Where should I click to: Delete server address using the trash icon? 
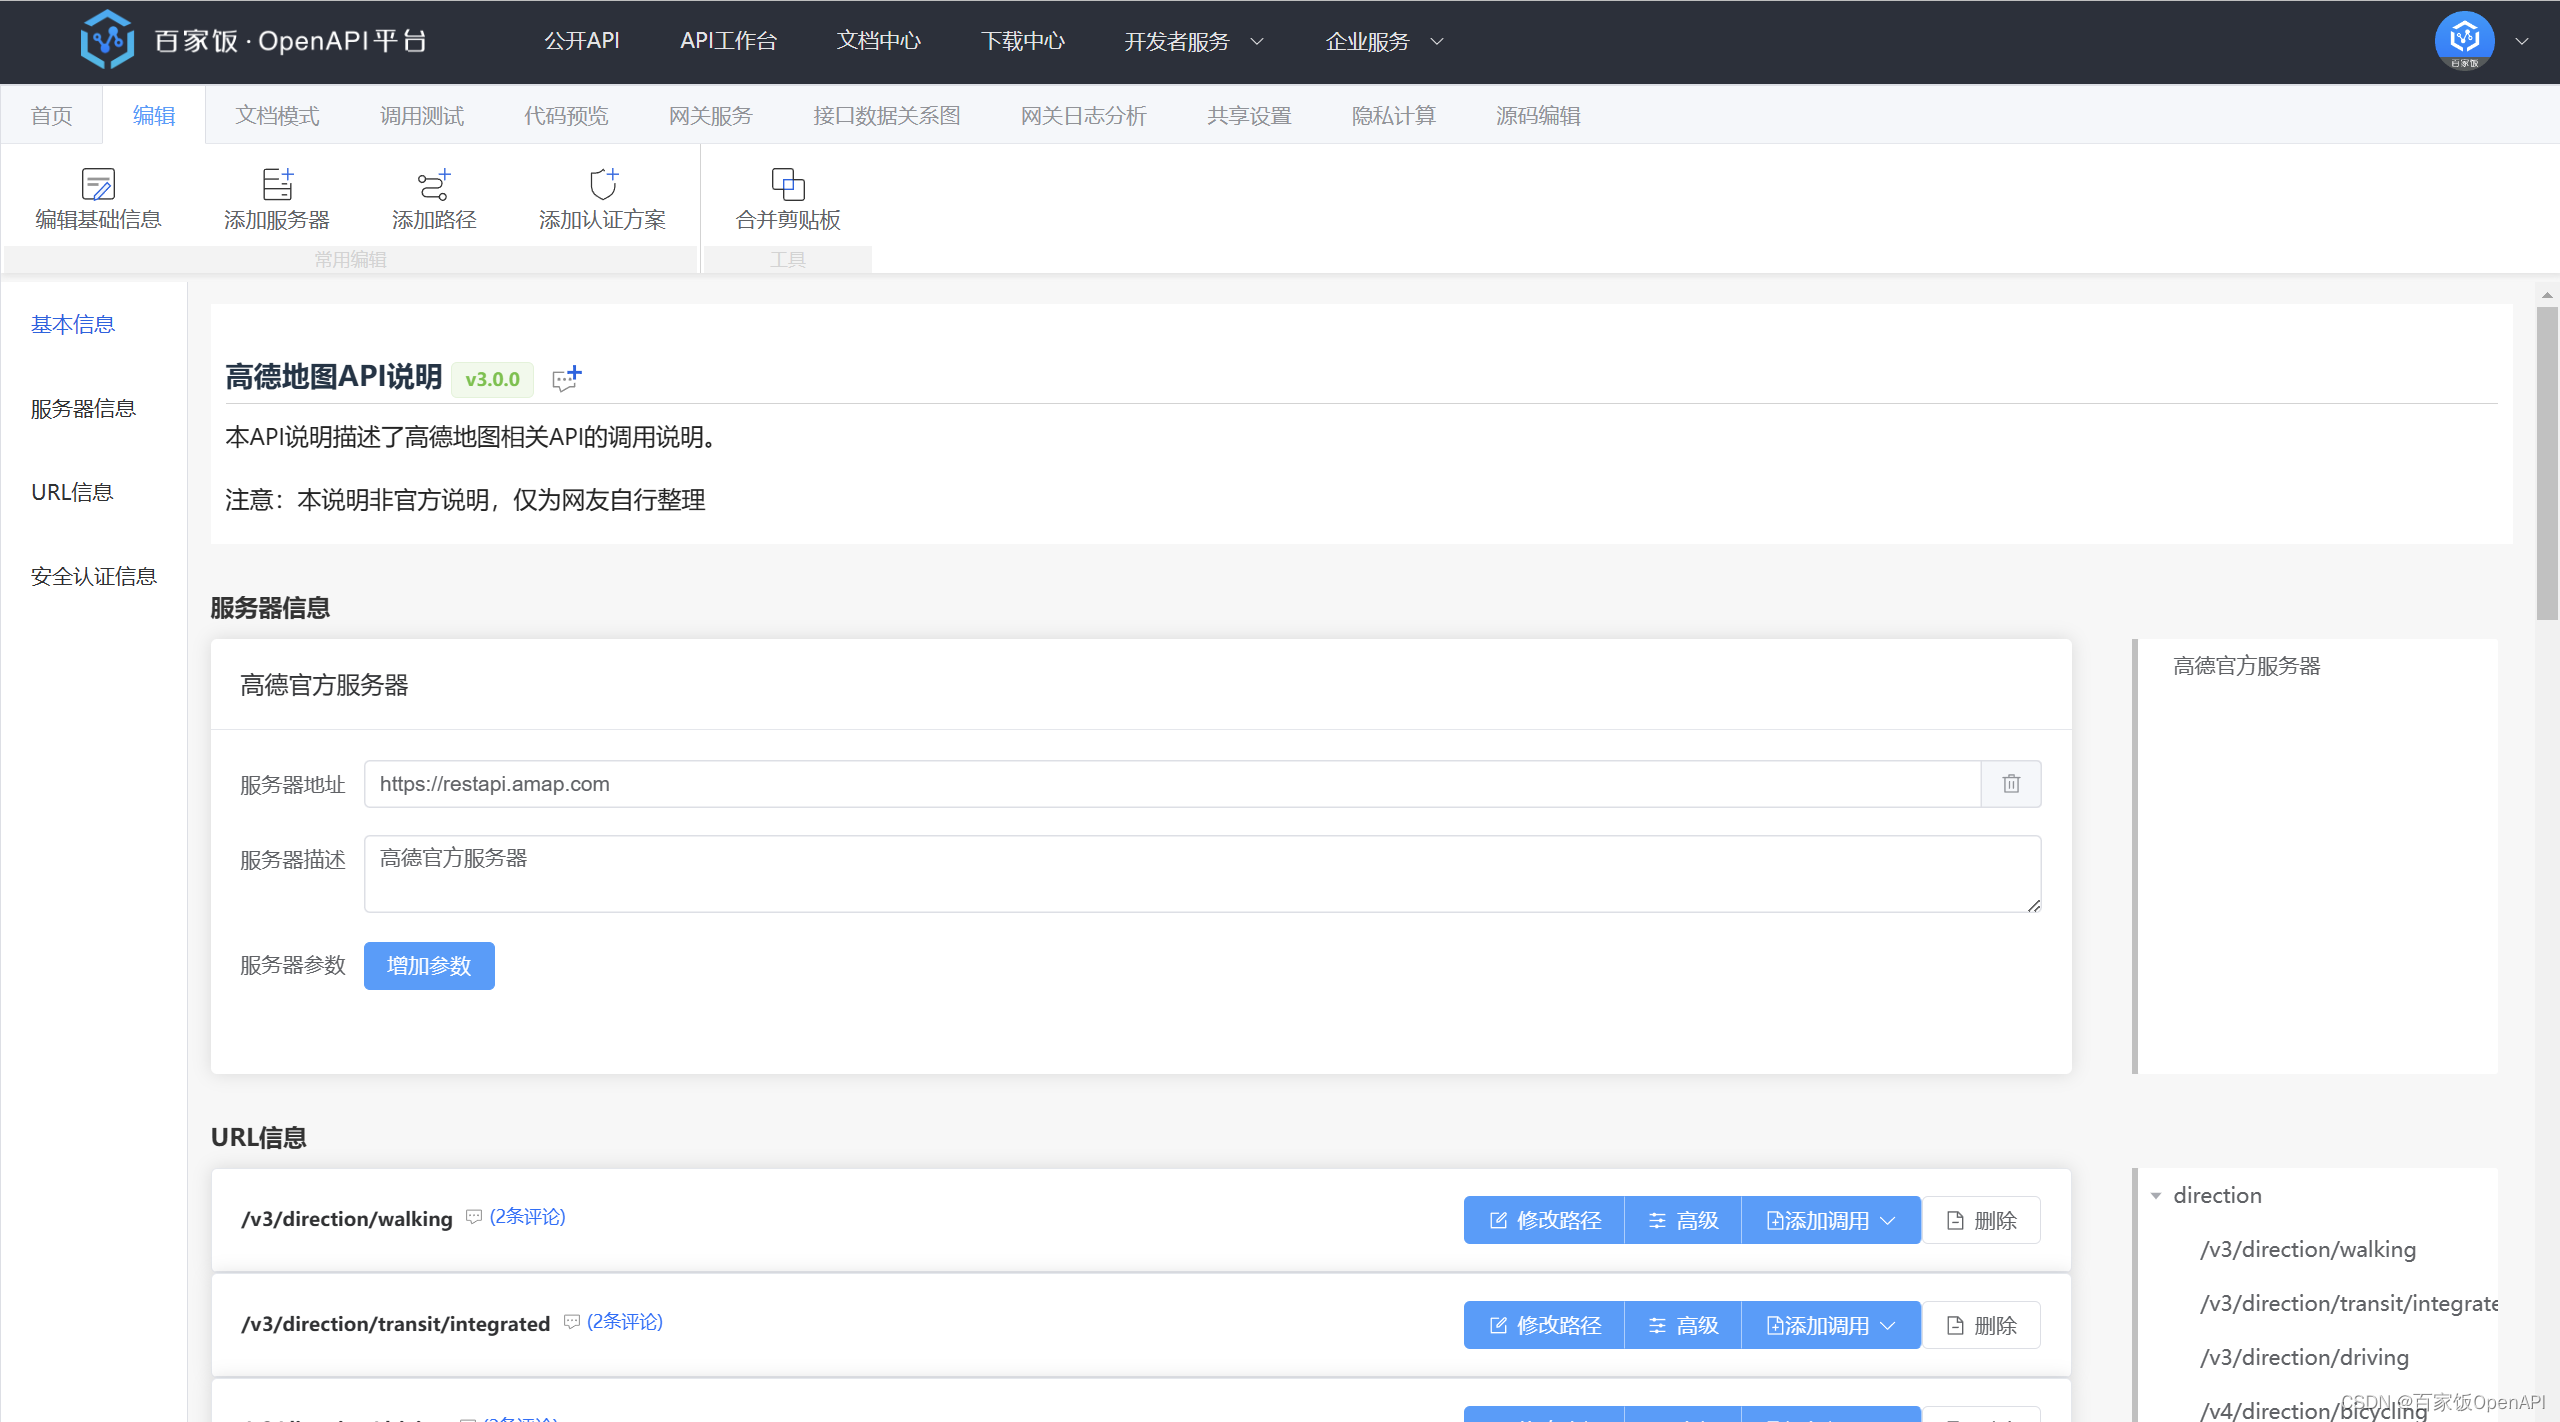point(2011,784)
